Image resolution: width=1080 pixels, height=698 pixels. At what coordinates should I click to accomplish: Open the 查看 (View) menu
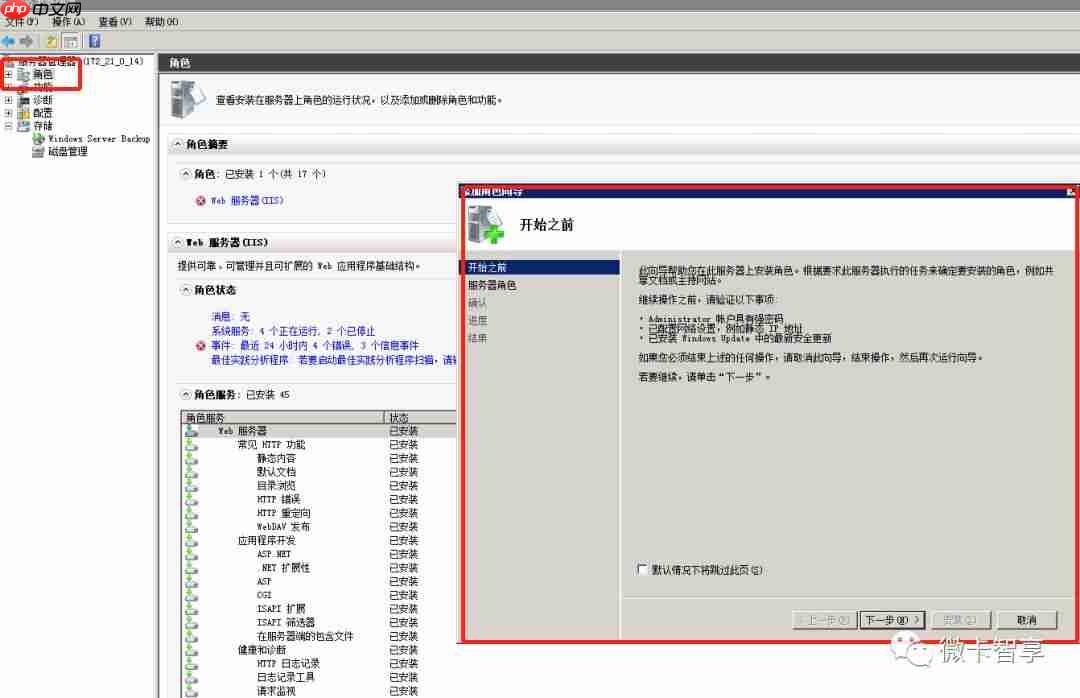coord(114,22)
